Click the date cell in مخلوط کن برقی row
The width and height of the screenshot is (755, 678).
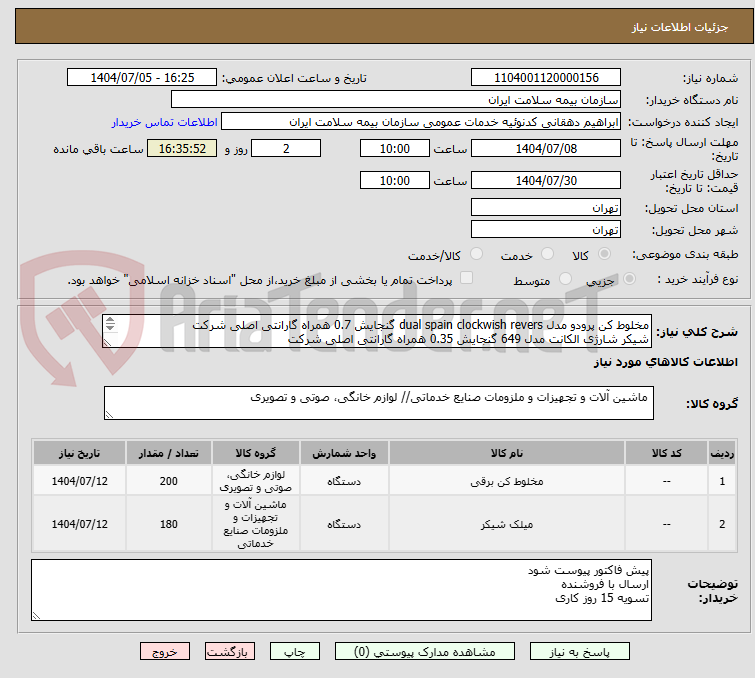[x=79, y=481]
